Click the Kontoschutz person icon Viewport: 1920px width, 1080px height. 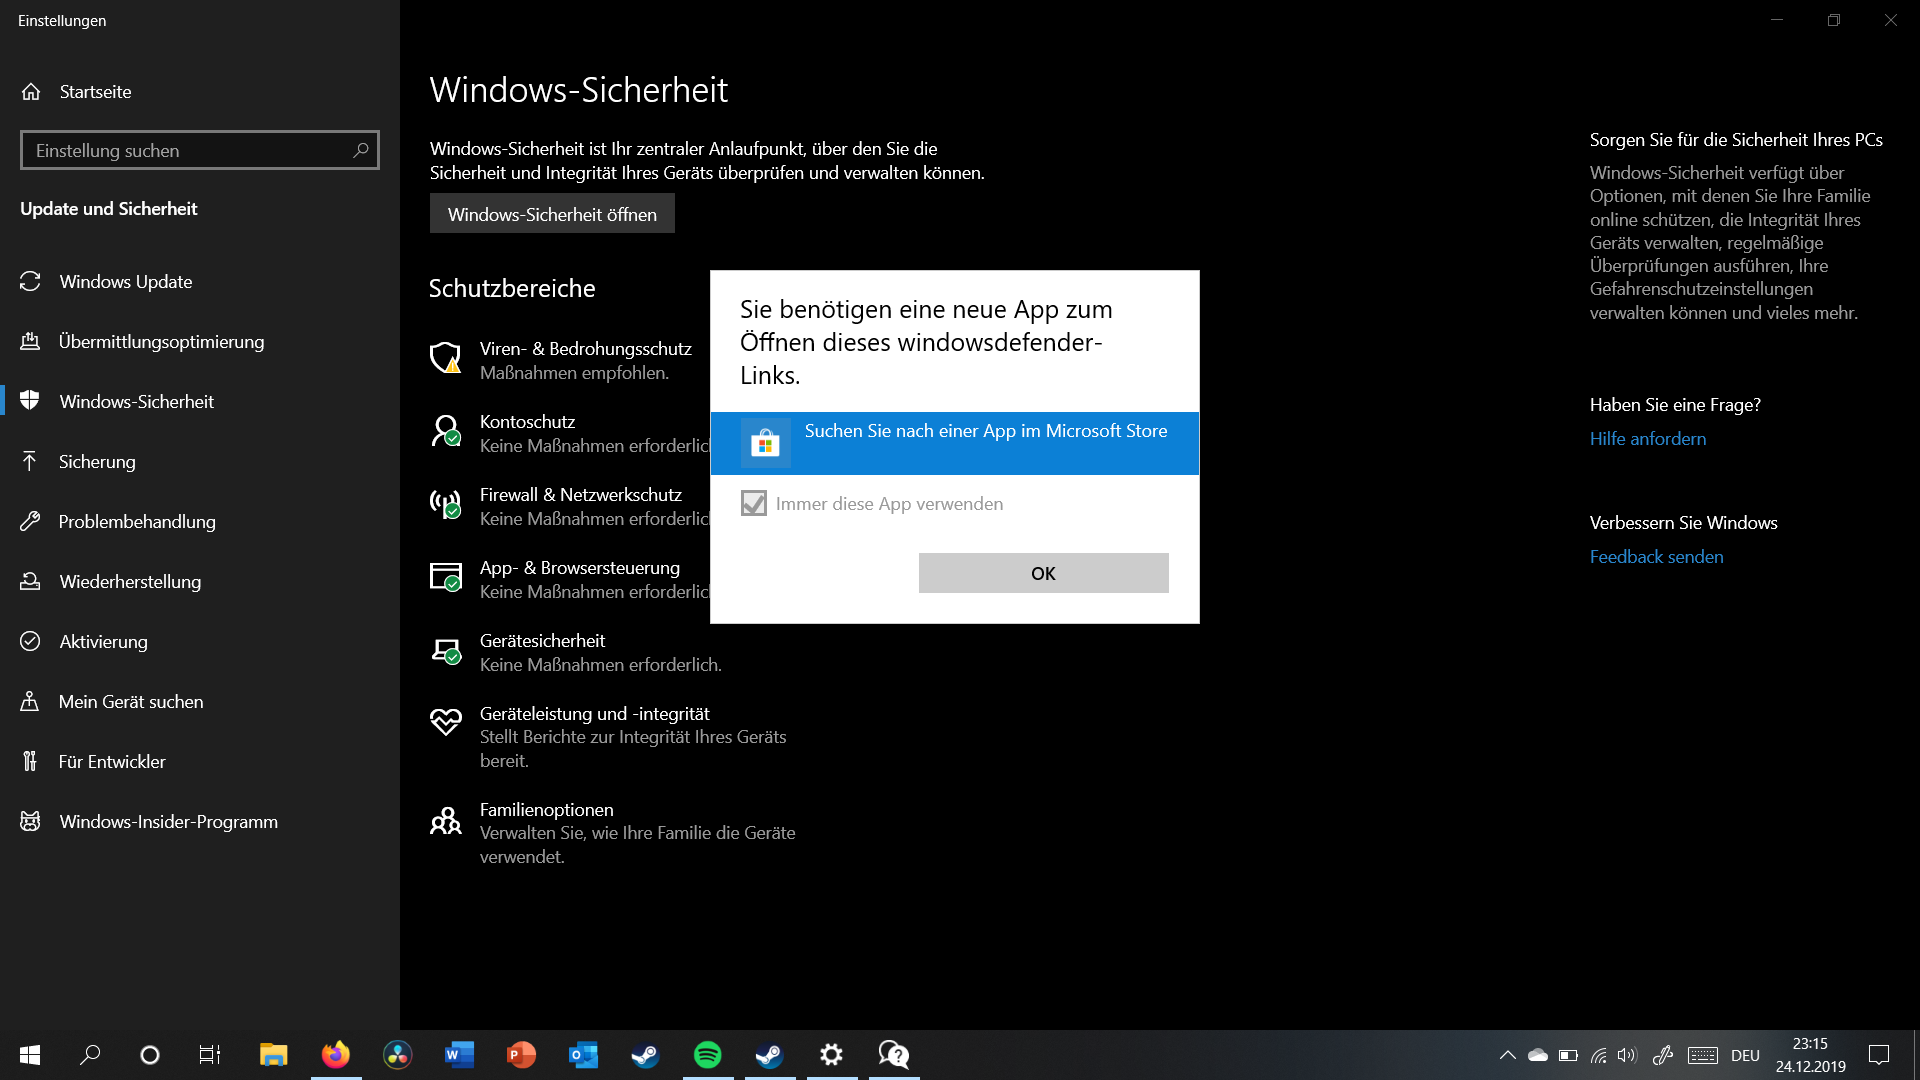coord(446,430)
